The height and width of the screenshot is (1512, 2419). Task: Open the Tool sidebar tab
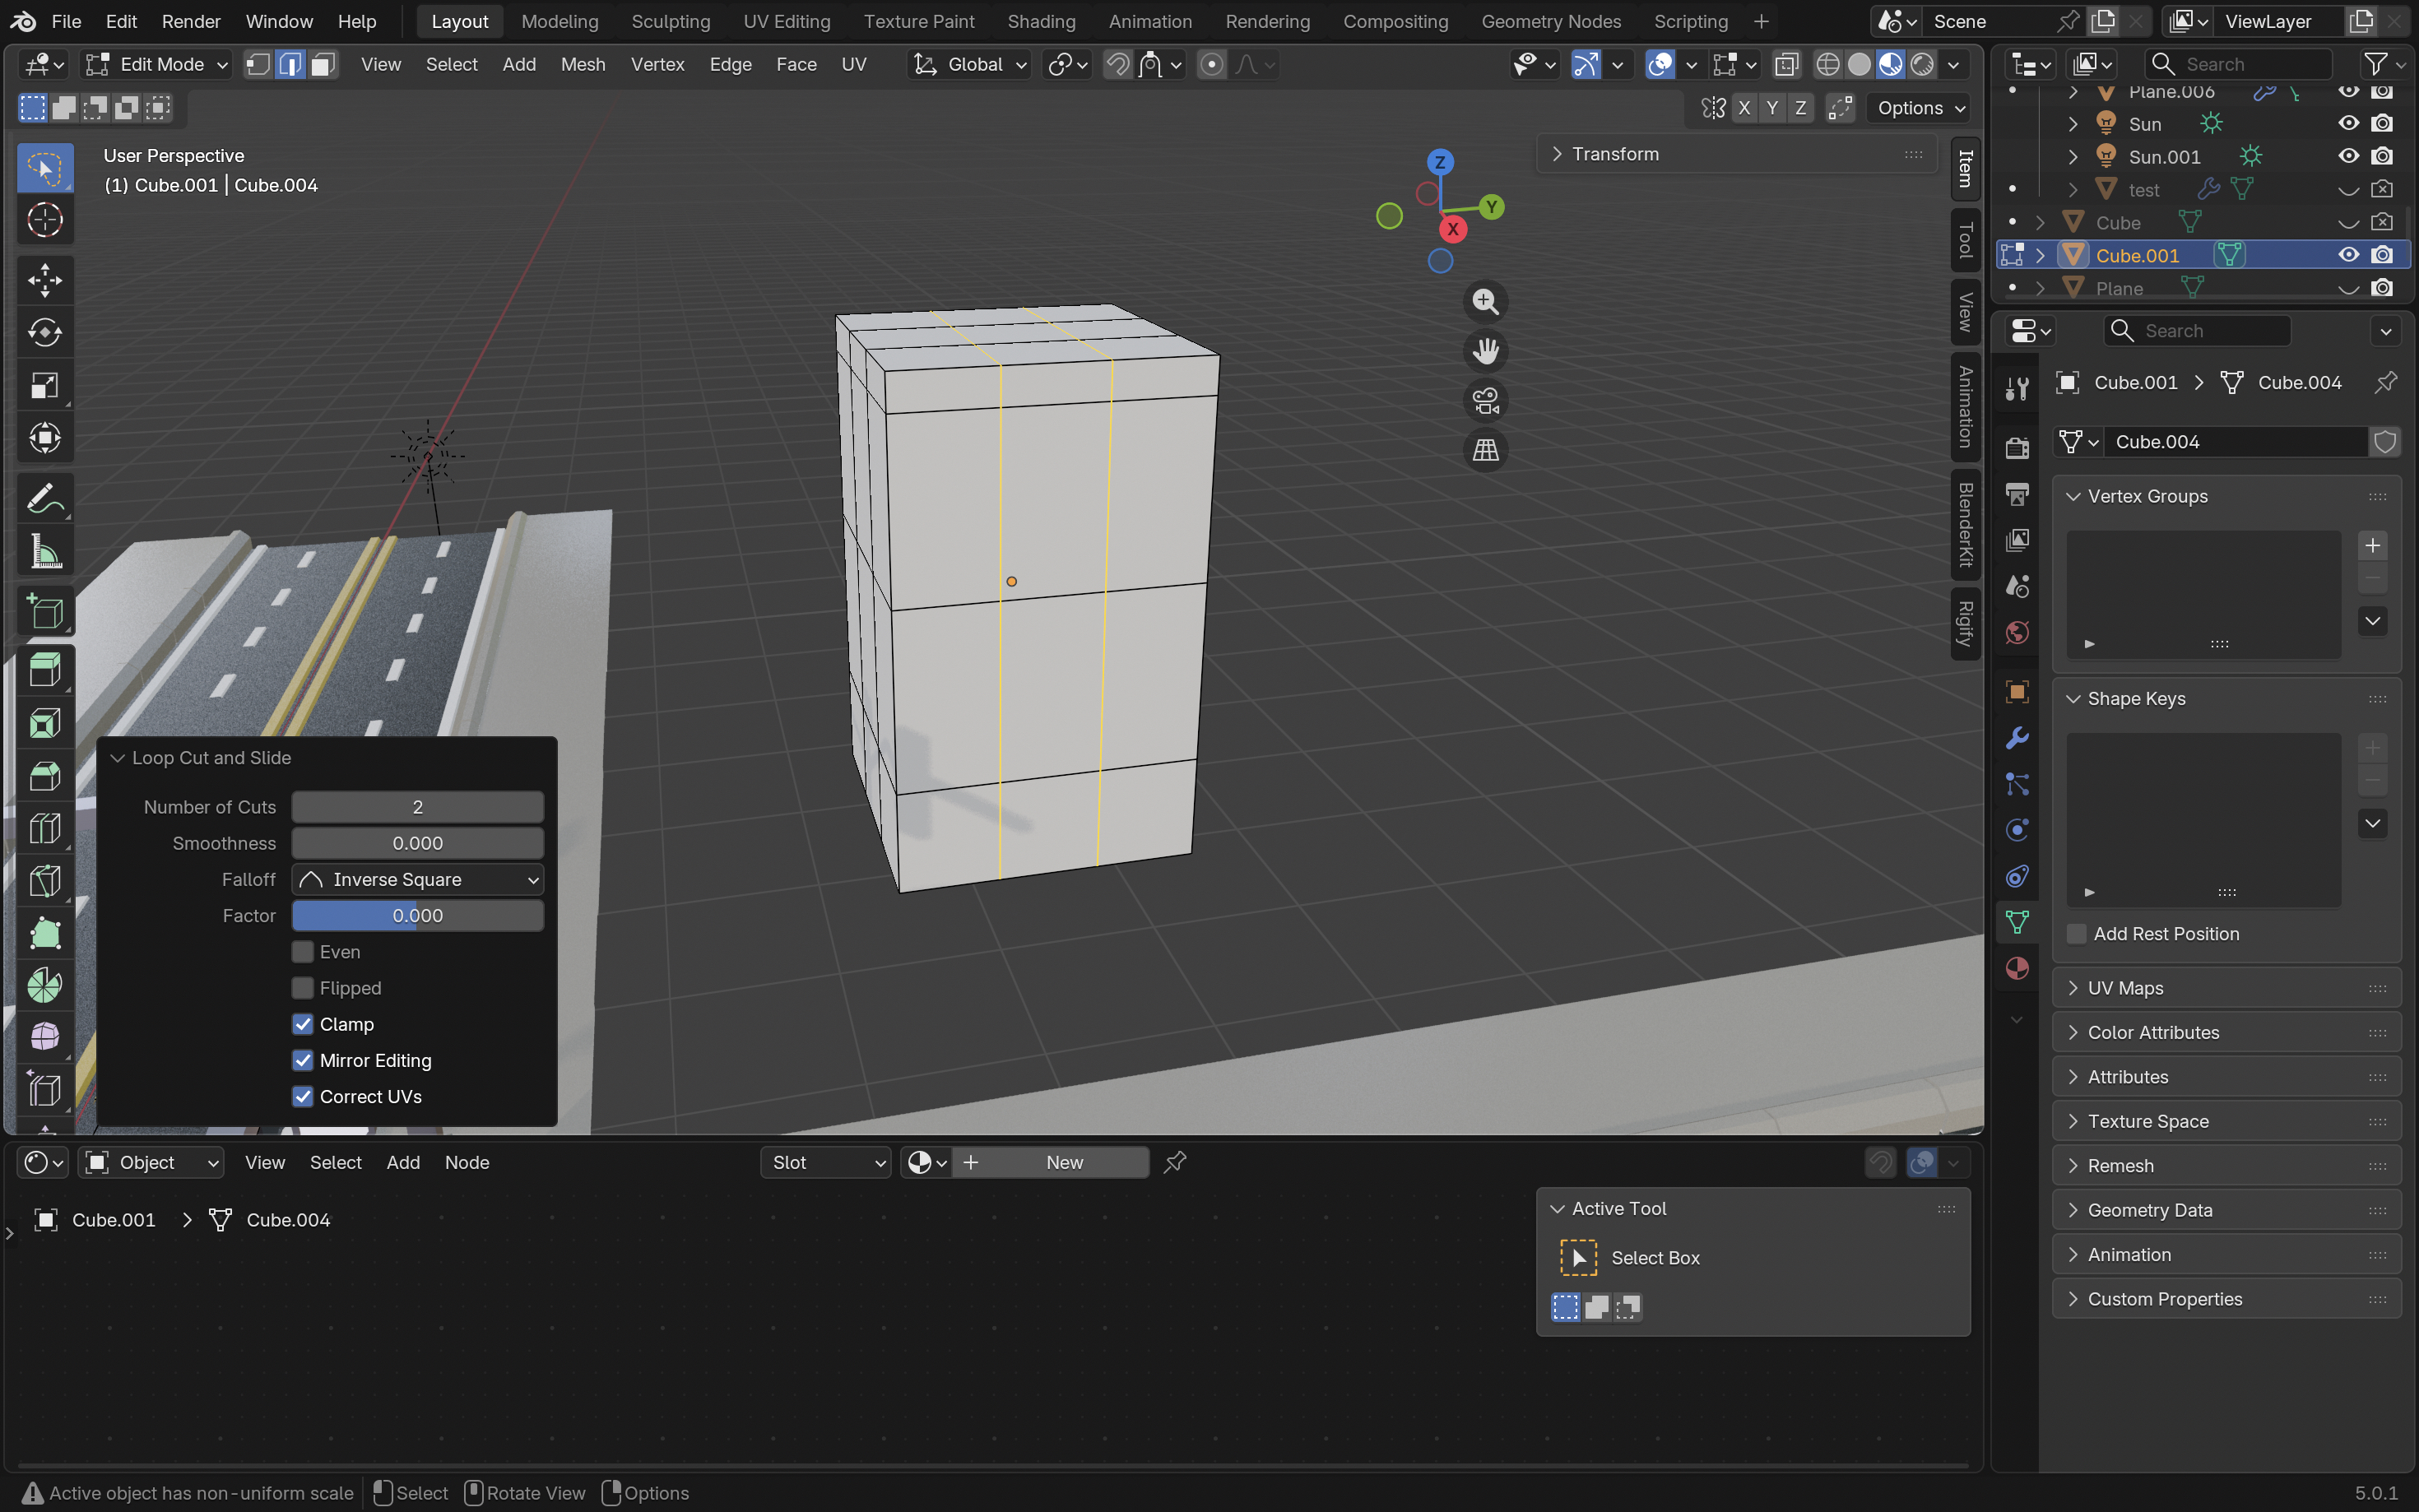pos(1965,240)
